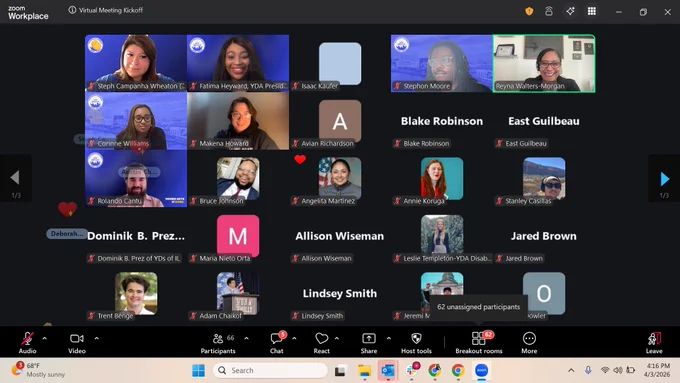The image size is (680, 383).
Task: Select Fatima Heyward's video tile
Action: click(x=238, y=63)
